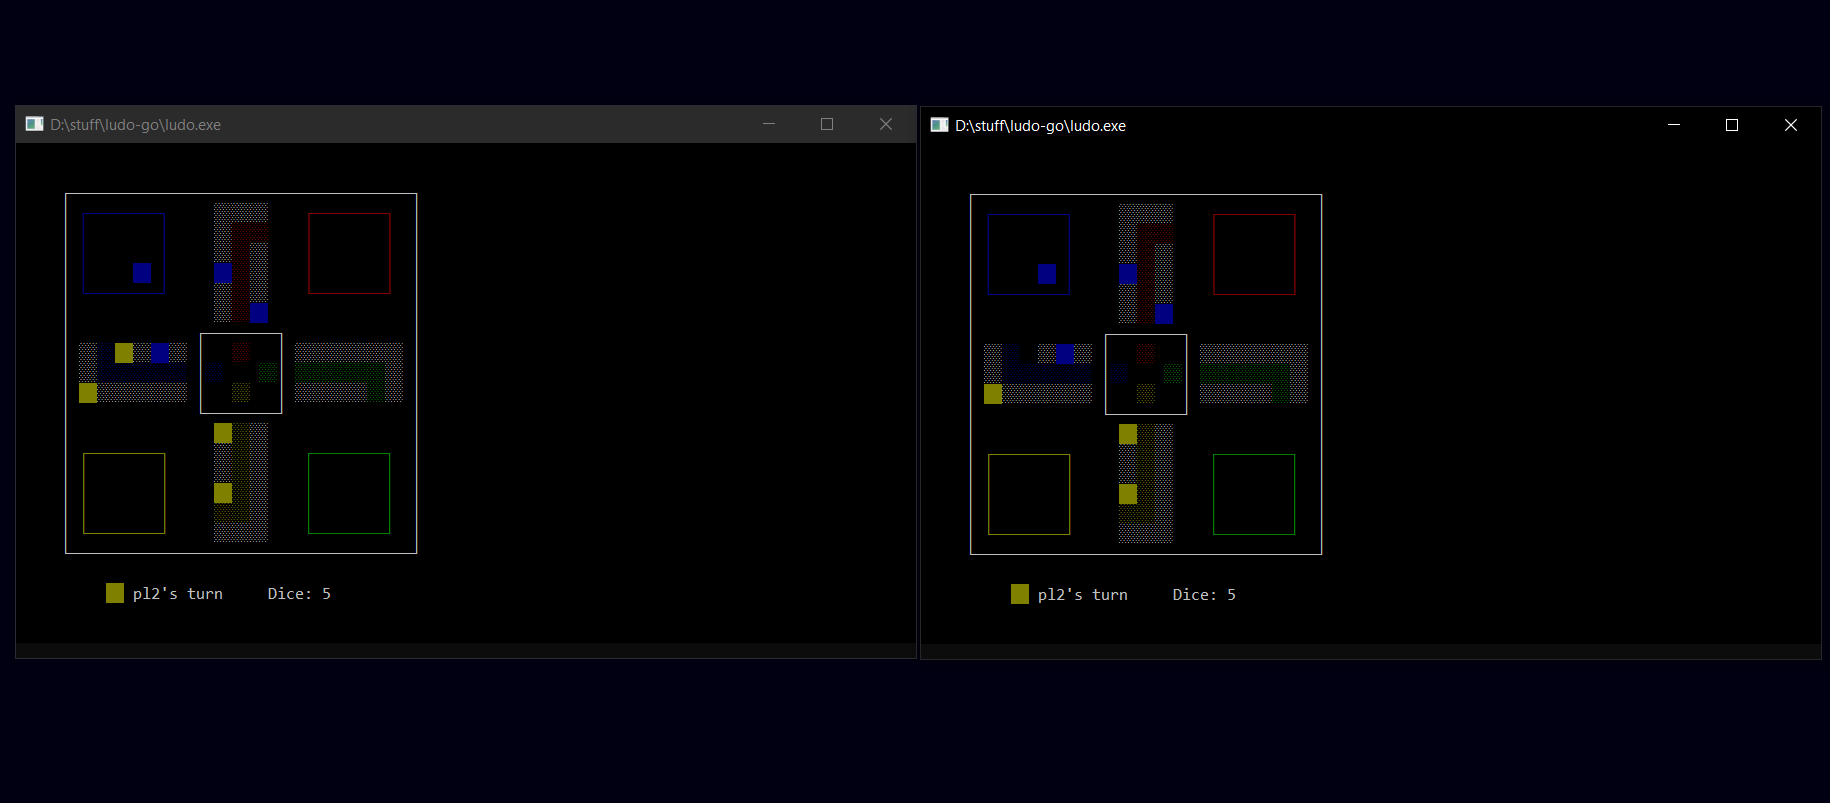Click the "Dice: 5" text in the right window
Image resolution: width=1830 pixels, height=803 pixels.
pos(1204,594)
